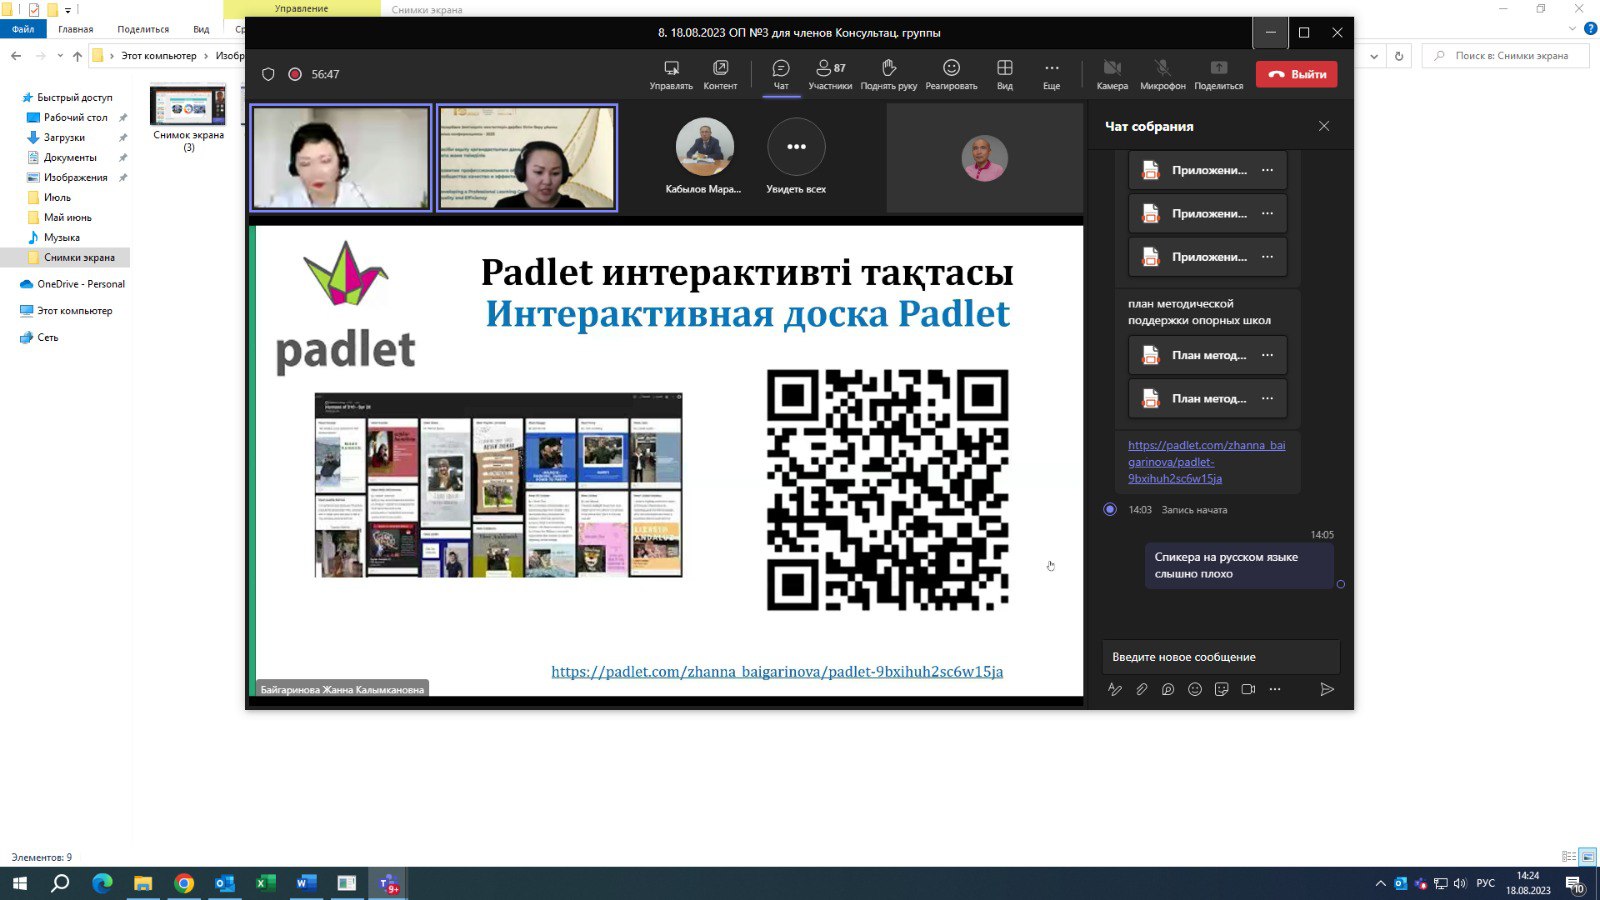Open more compose options in chat
1600x900 pixels.
click(1274, 689)
